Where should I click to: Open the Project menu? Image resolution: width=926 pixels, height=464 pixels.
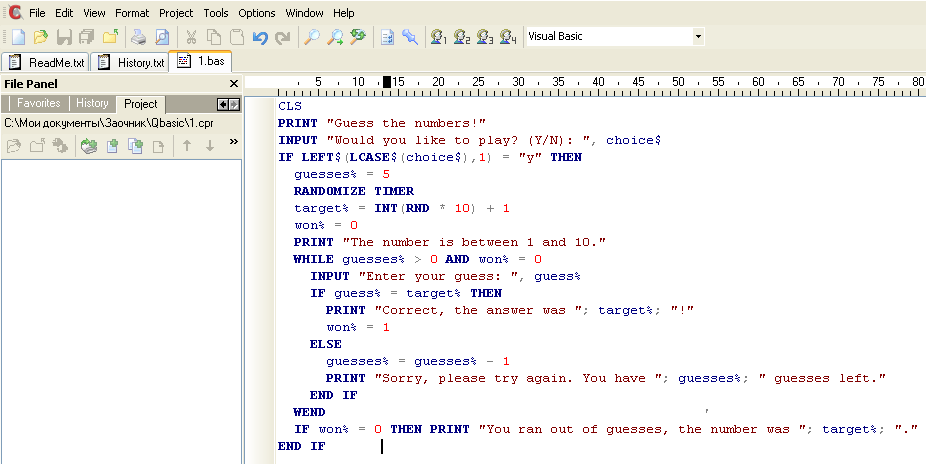click(176, 13)
